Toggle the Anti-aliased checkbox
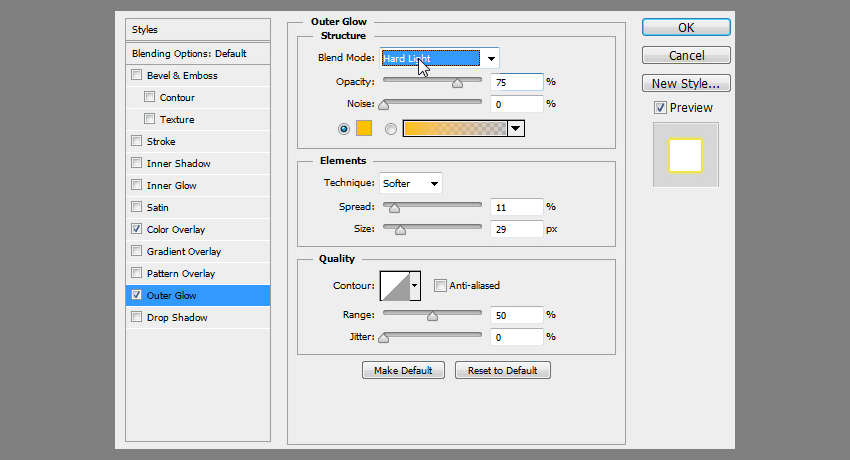 (441, 286)
